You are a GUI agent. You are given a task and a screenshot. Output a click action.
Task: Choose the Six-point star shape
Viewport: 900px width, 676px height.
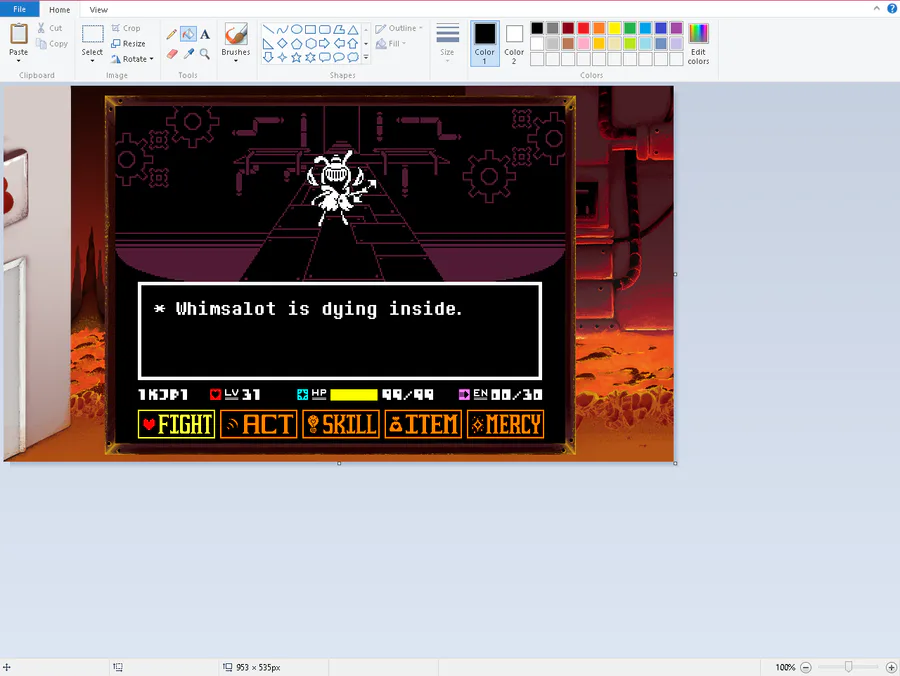coord(311,57)
